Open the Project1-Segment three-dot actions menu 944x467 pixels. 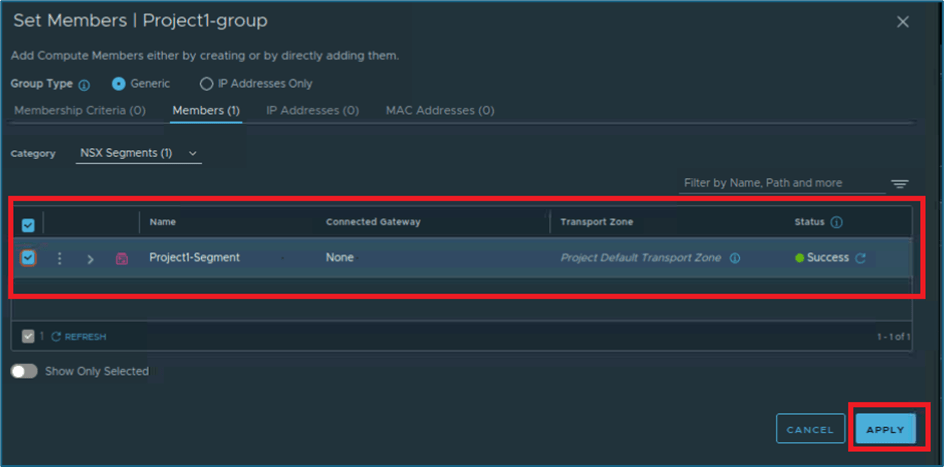(x=59, y=259)
